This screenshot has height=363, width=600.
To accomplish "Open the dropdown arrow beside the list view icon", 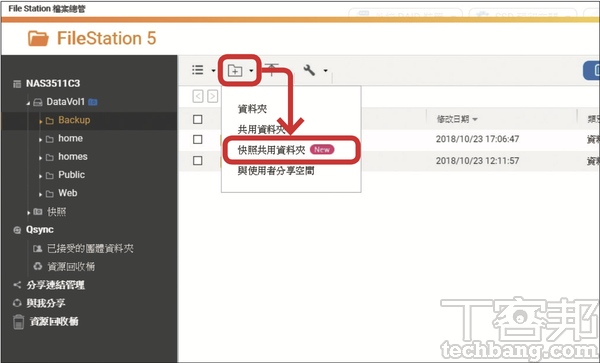I will click(x=213, y=70).
